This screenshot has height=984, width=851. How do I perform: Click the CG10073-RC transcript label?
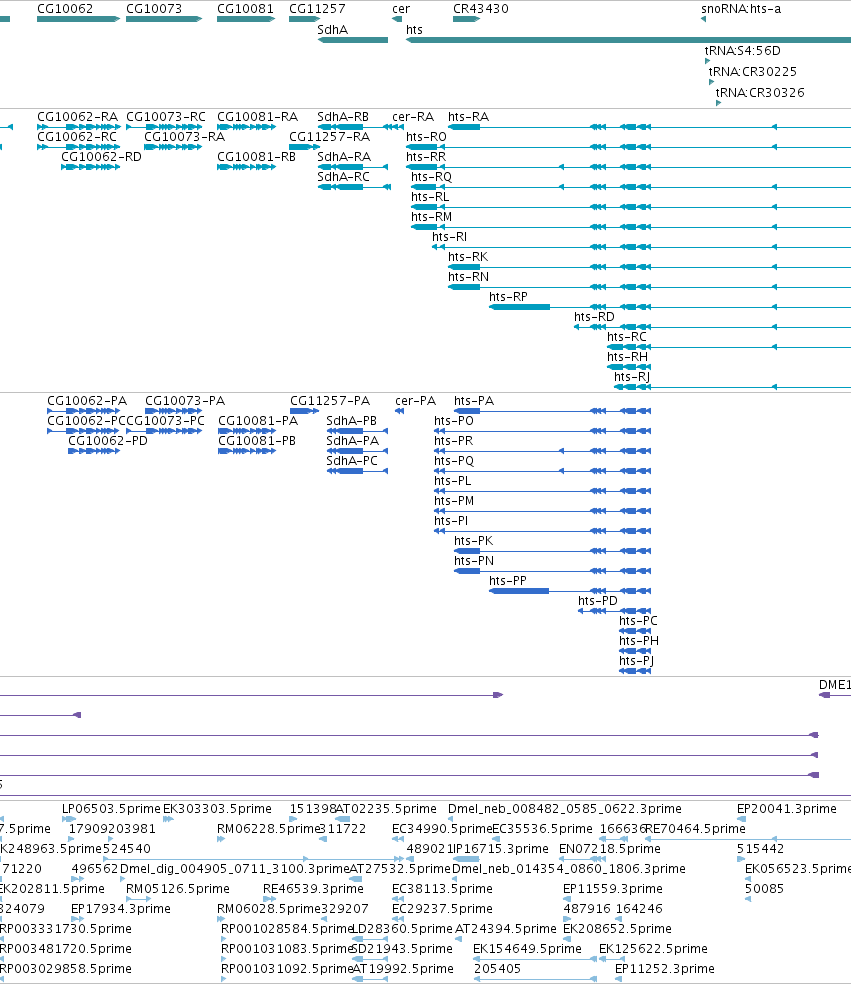tap(166, 117)
